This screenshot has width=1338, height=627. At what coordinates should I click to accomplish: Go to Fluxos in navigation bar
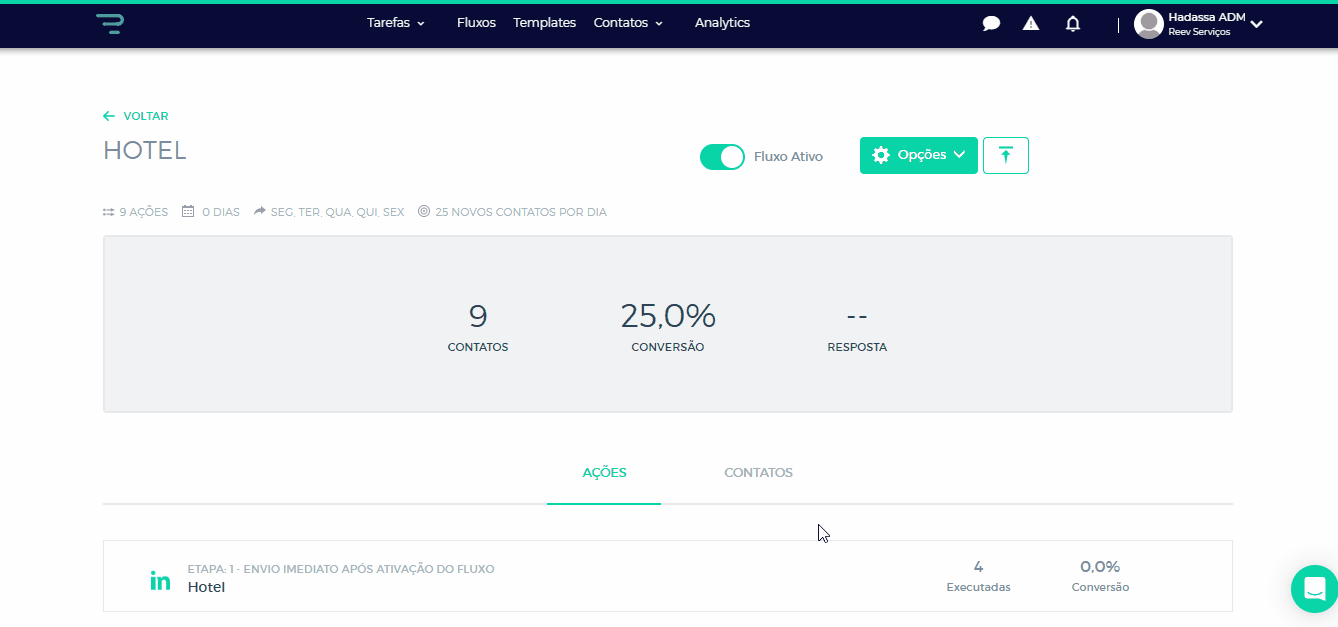tap(476, 23)
